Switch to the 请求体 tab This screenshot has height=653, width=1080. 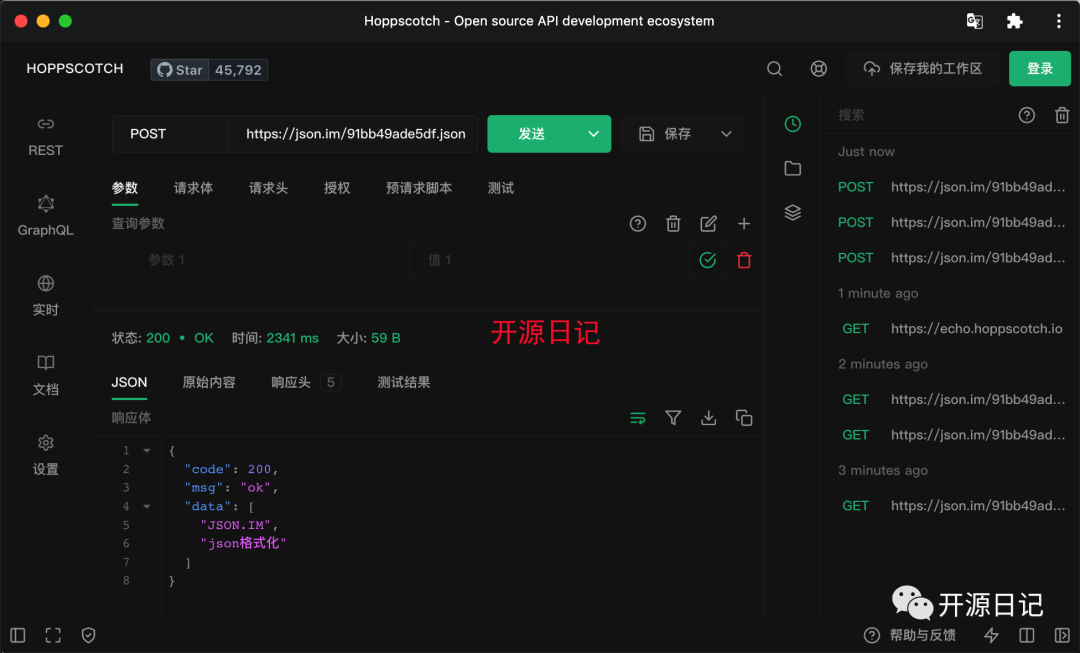click(x=193, y=188)
